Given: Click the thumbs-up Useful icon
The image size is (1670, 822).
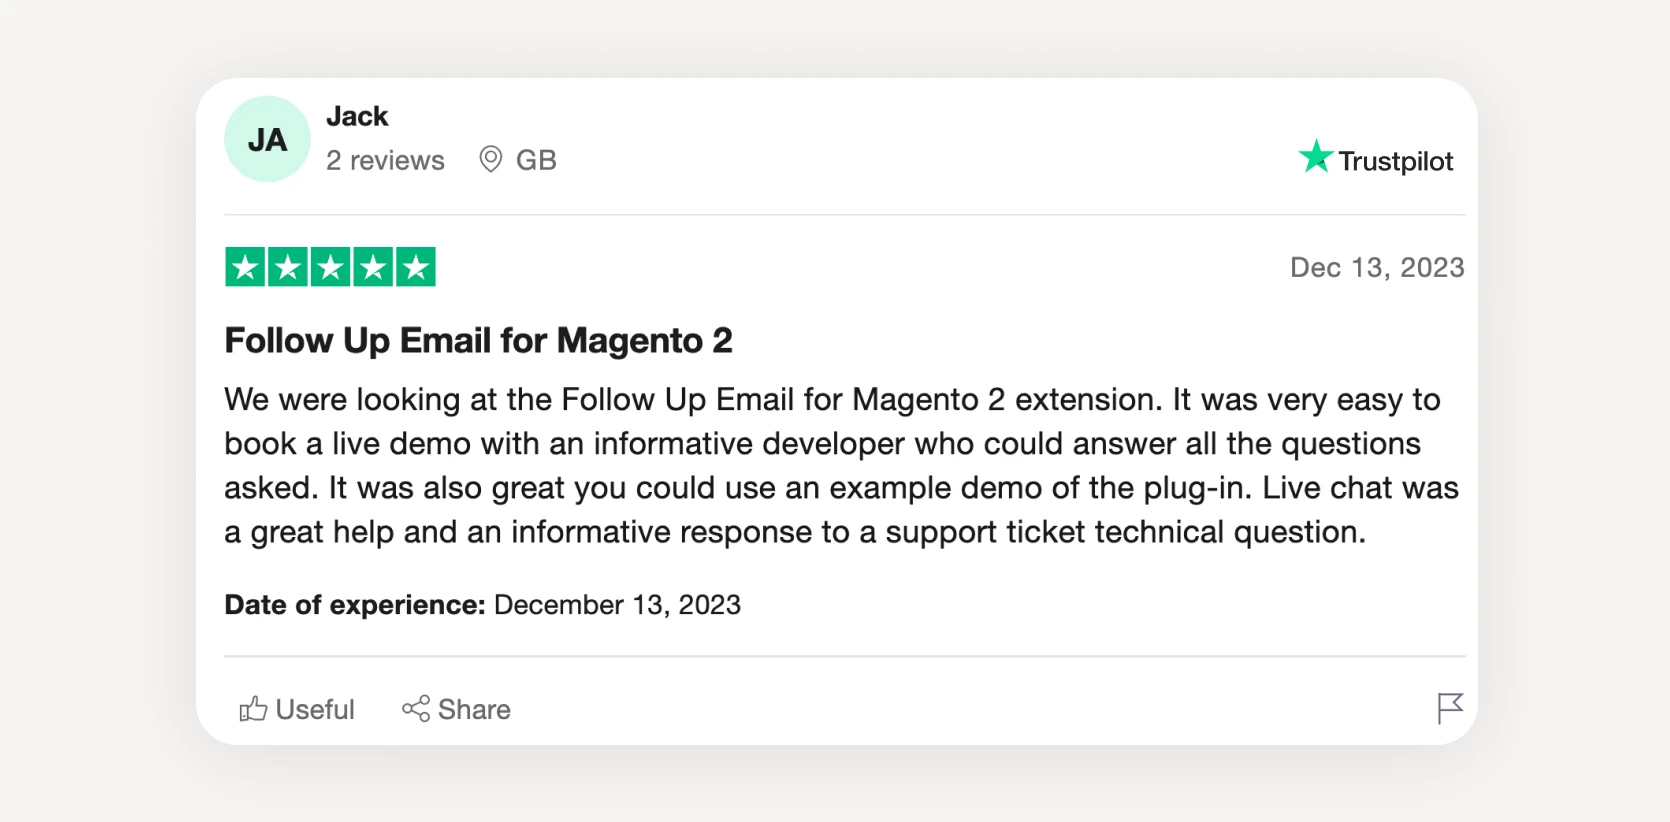Looking at the screenshot, I should click(x=253, y=709).
